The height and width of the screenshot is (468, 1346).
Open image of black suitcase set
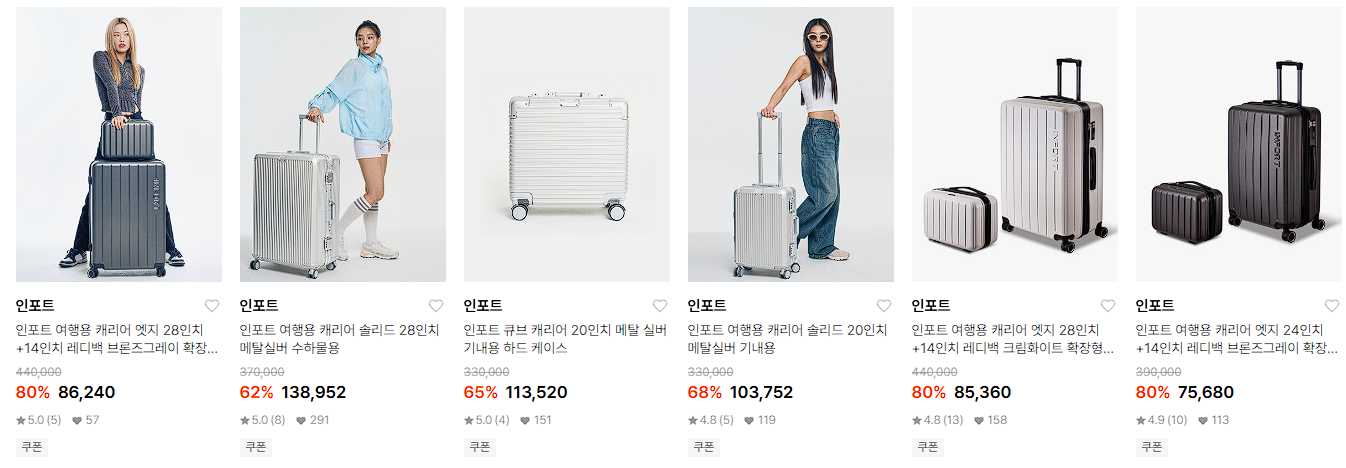[x=1239, y=144]
